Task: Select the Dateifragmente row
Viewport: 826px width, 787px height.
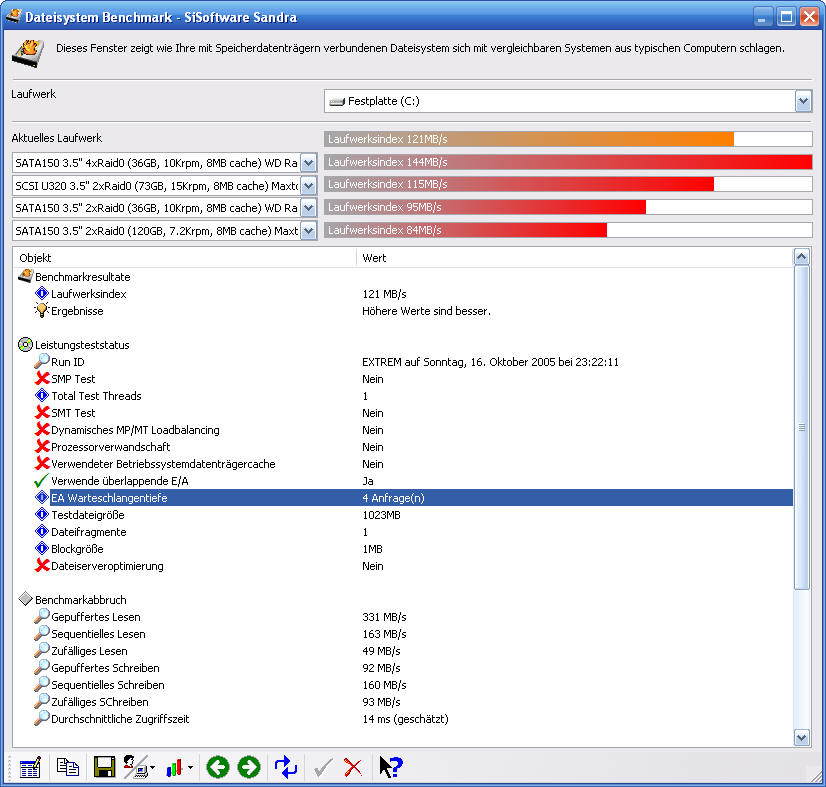Action: pos(414,532)
